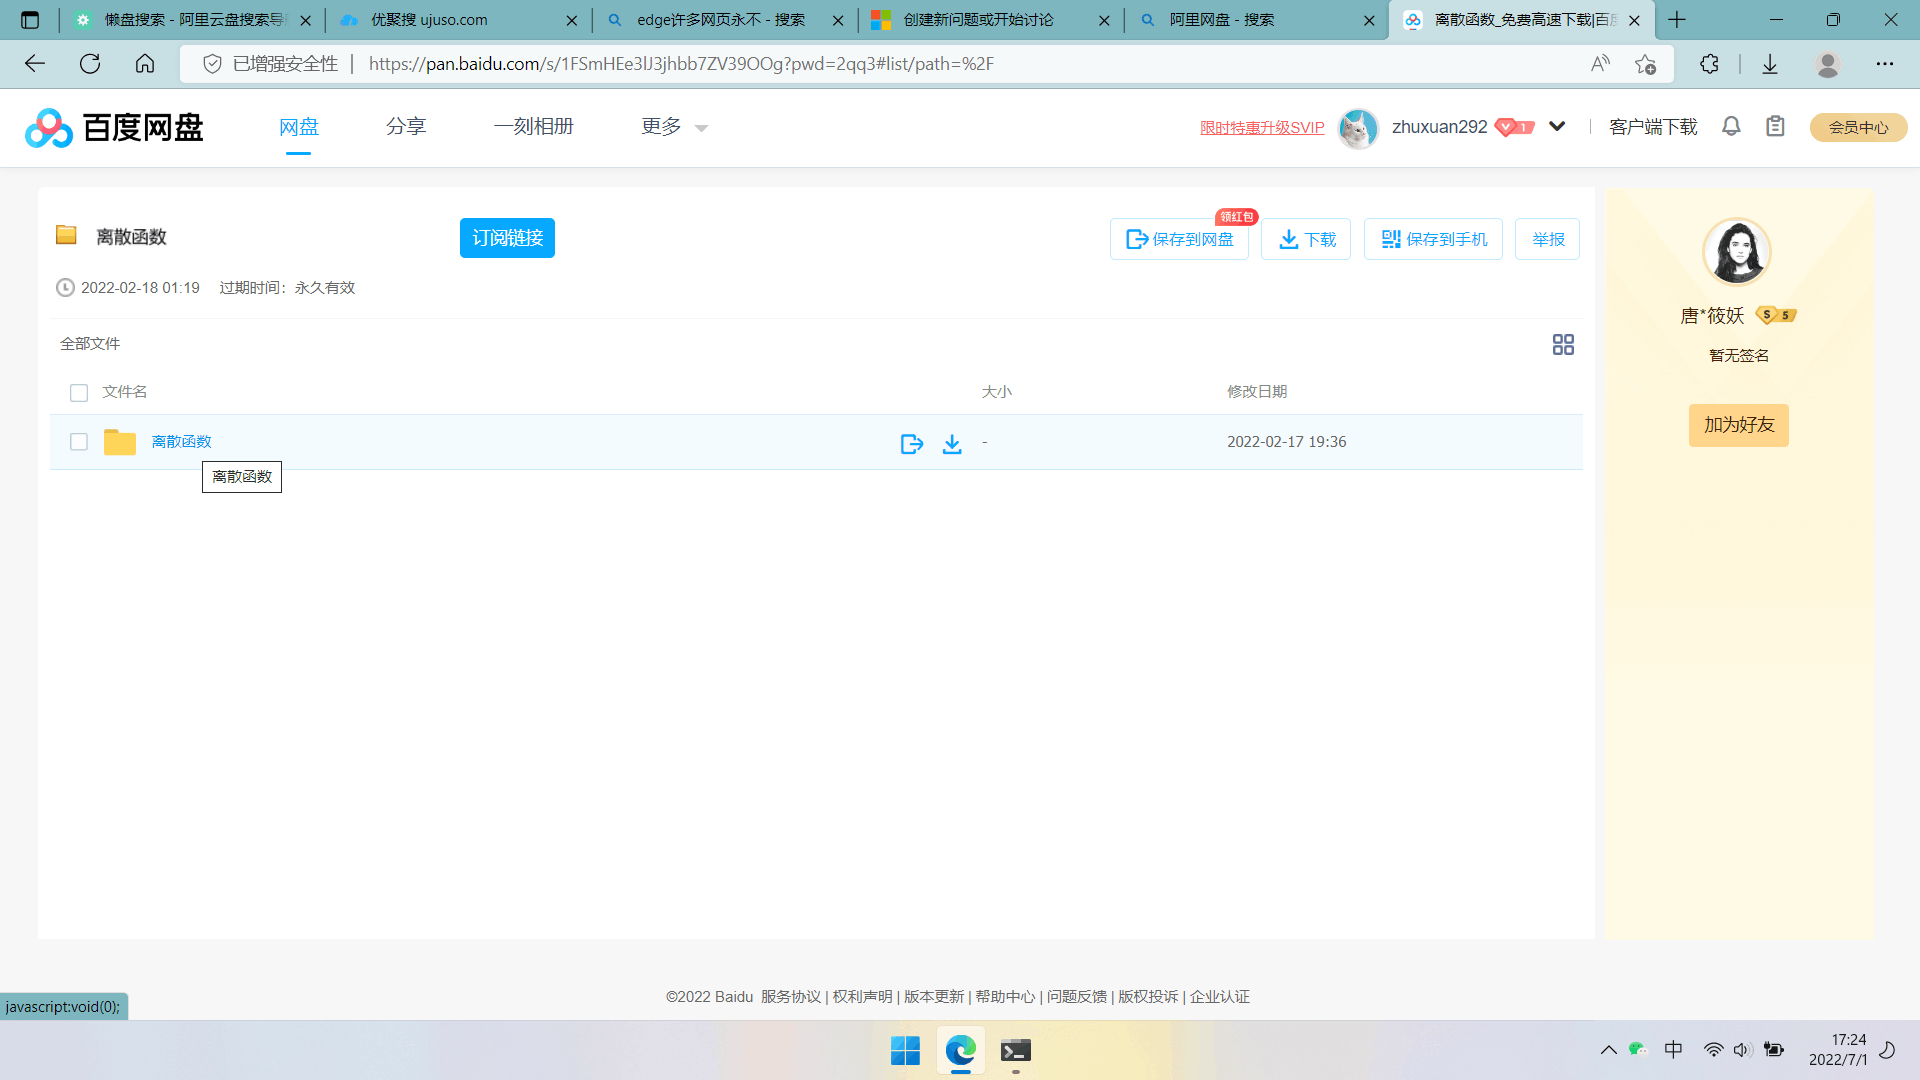Click the notification bell icon
Image resolution: width=1920 pixels, height=1080 pixels.
tap(1731, 126)
